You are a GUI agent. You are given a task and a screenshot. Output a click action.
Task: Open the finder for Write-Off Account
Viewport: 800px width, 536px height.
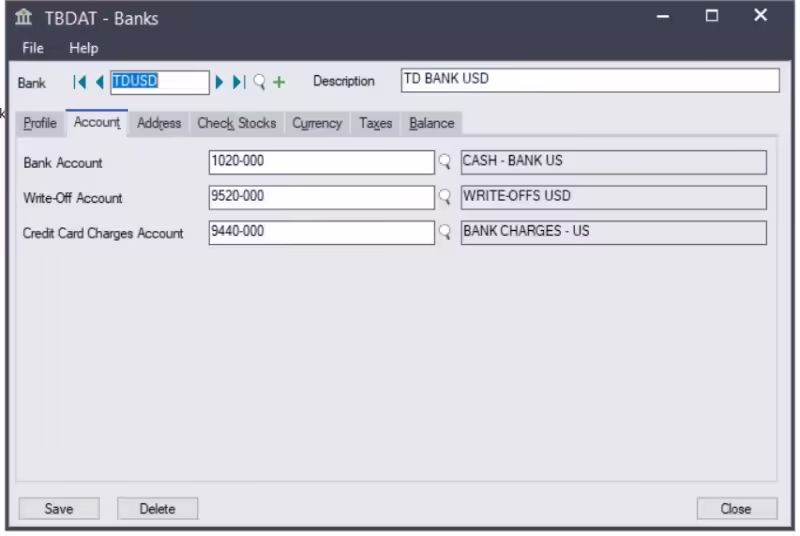tap(445, 197)
